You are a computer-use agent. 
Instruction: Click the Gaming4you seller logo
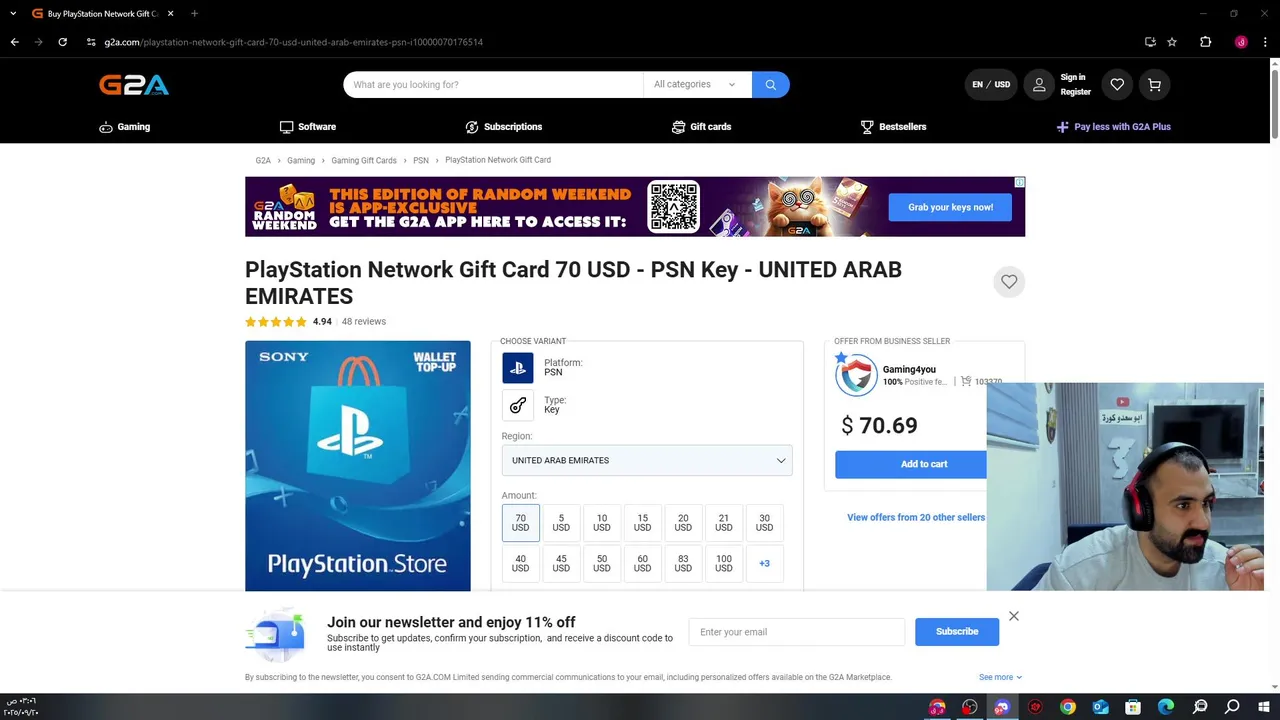[856, 375]
